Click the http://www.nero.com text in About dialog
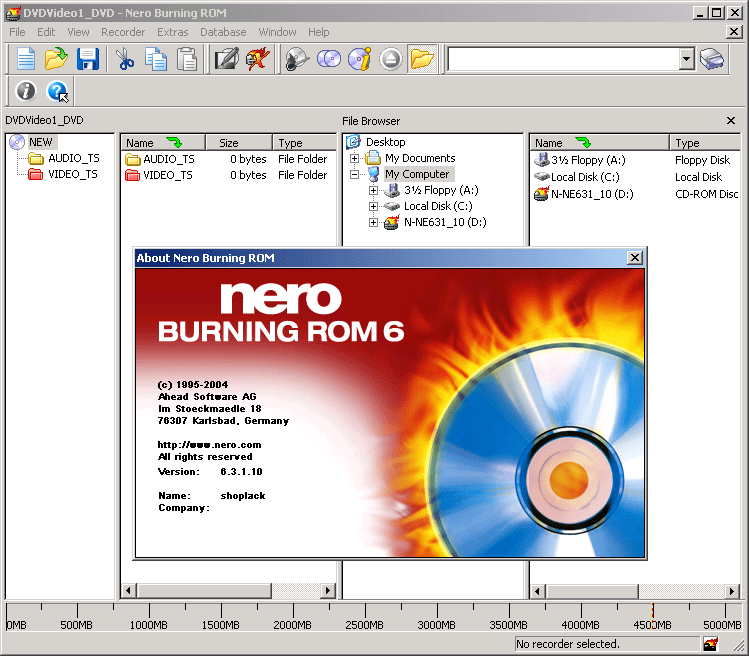The height and width of the screenshot is (656, 749). 209,445
